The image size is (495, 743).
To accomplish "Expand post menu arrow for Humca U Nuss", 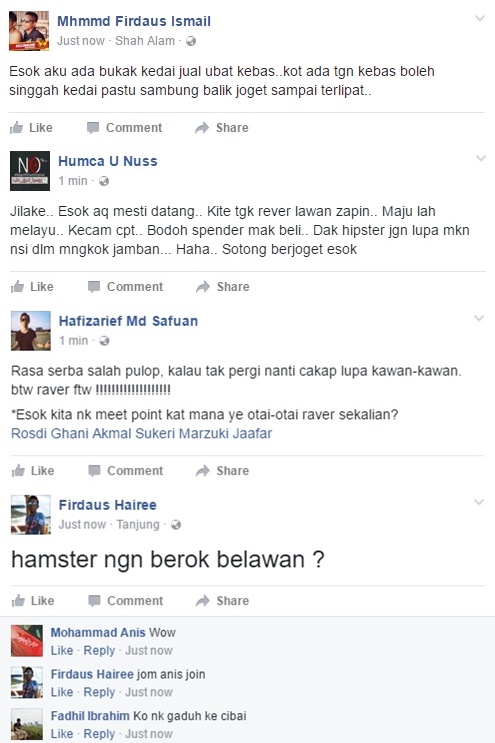I will tap(480, 158).
